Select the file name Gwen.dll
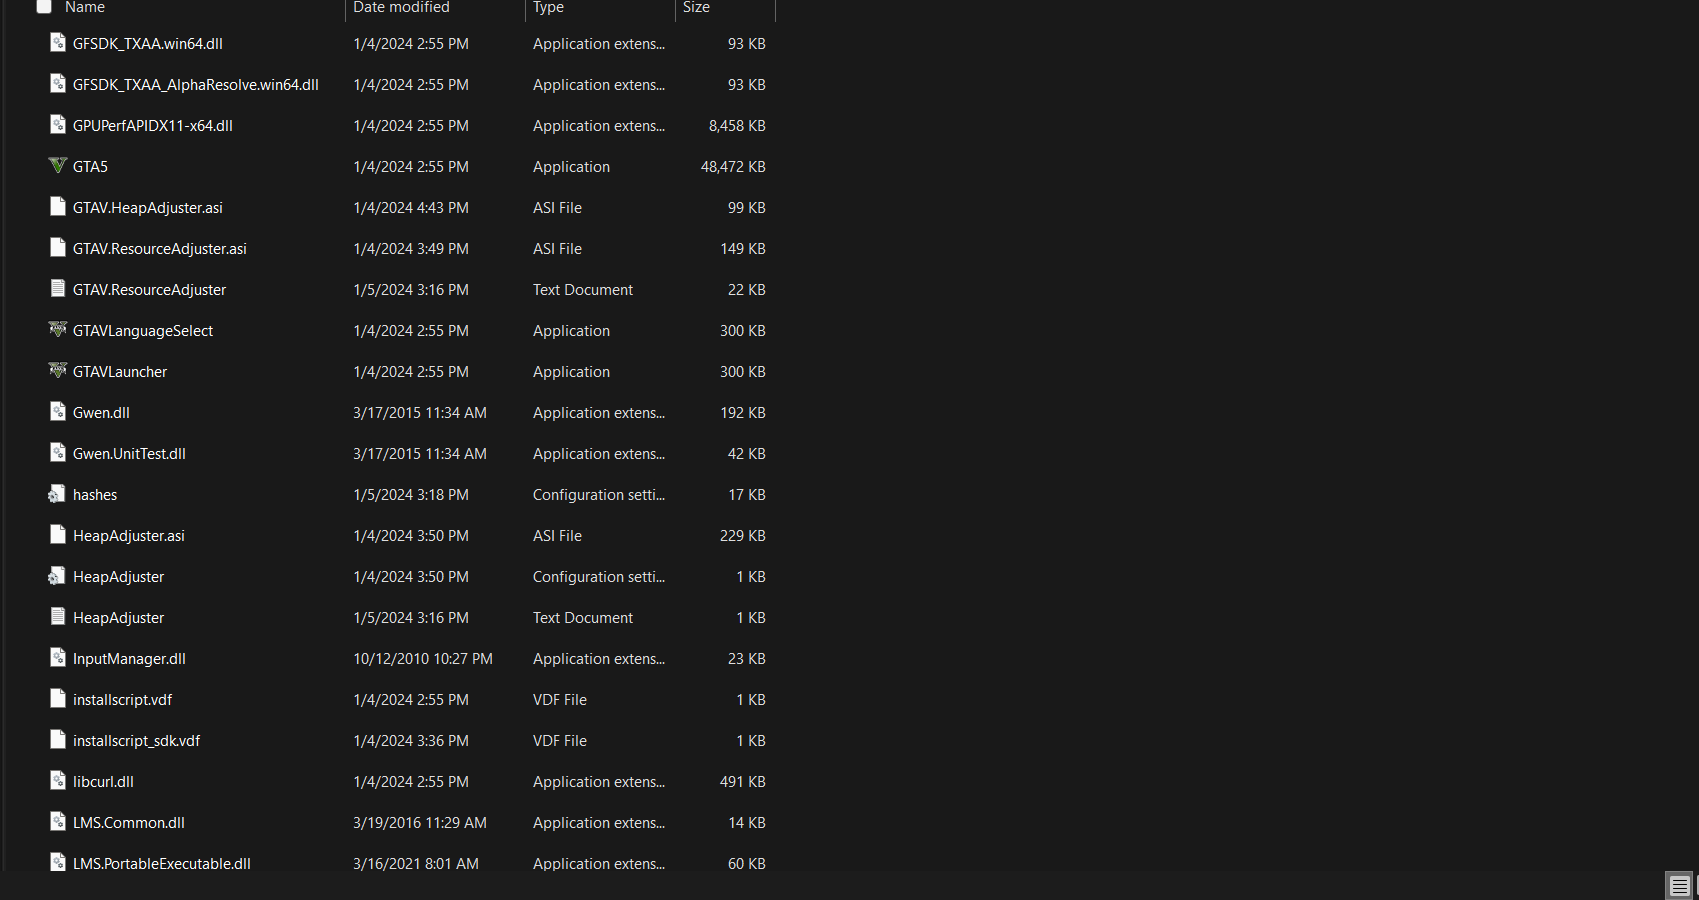The image size is (1699, 900). 101,413
